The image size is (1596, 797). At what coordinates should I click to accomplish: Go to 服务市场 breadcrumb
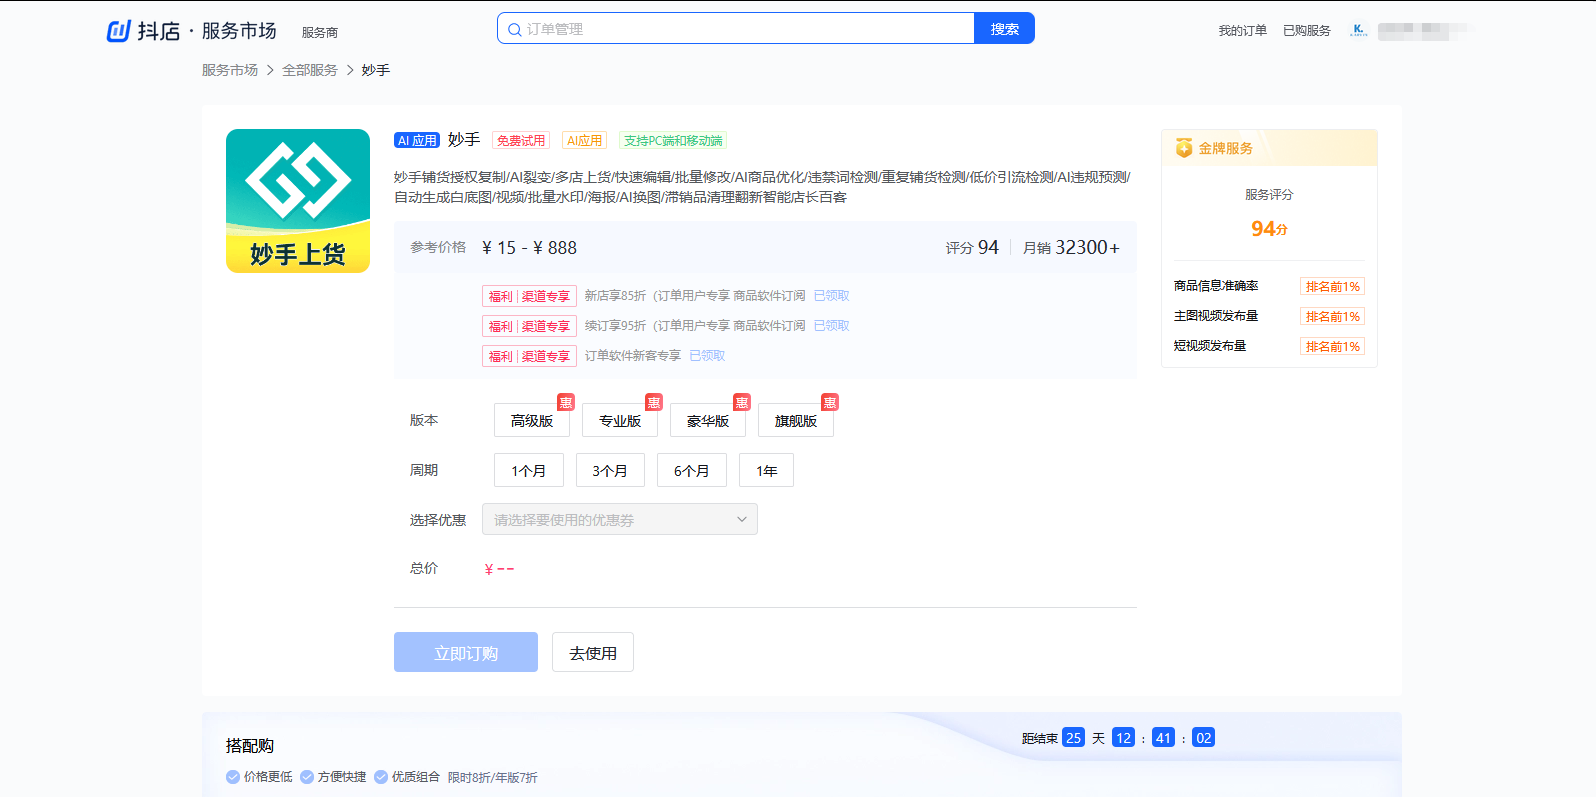coord(230,70)
